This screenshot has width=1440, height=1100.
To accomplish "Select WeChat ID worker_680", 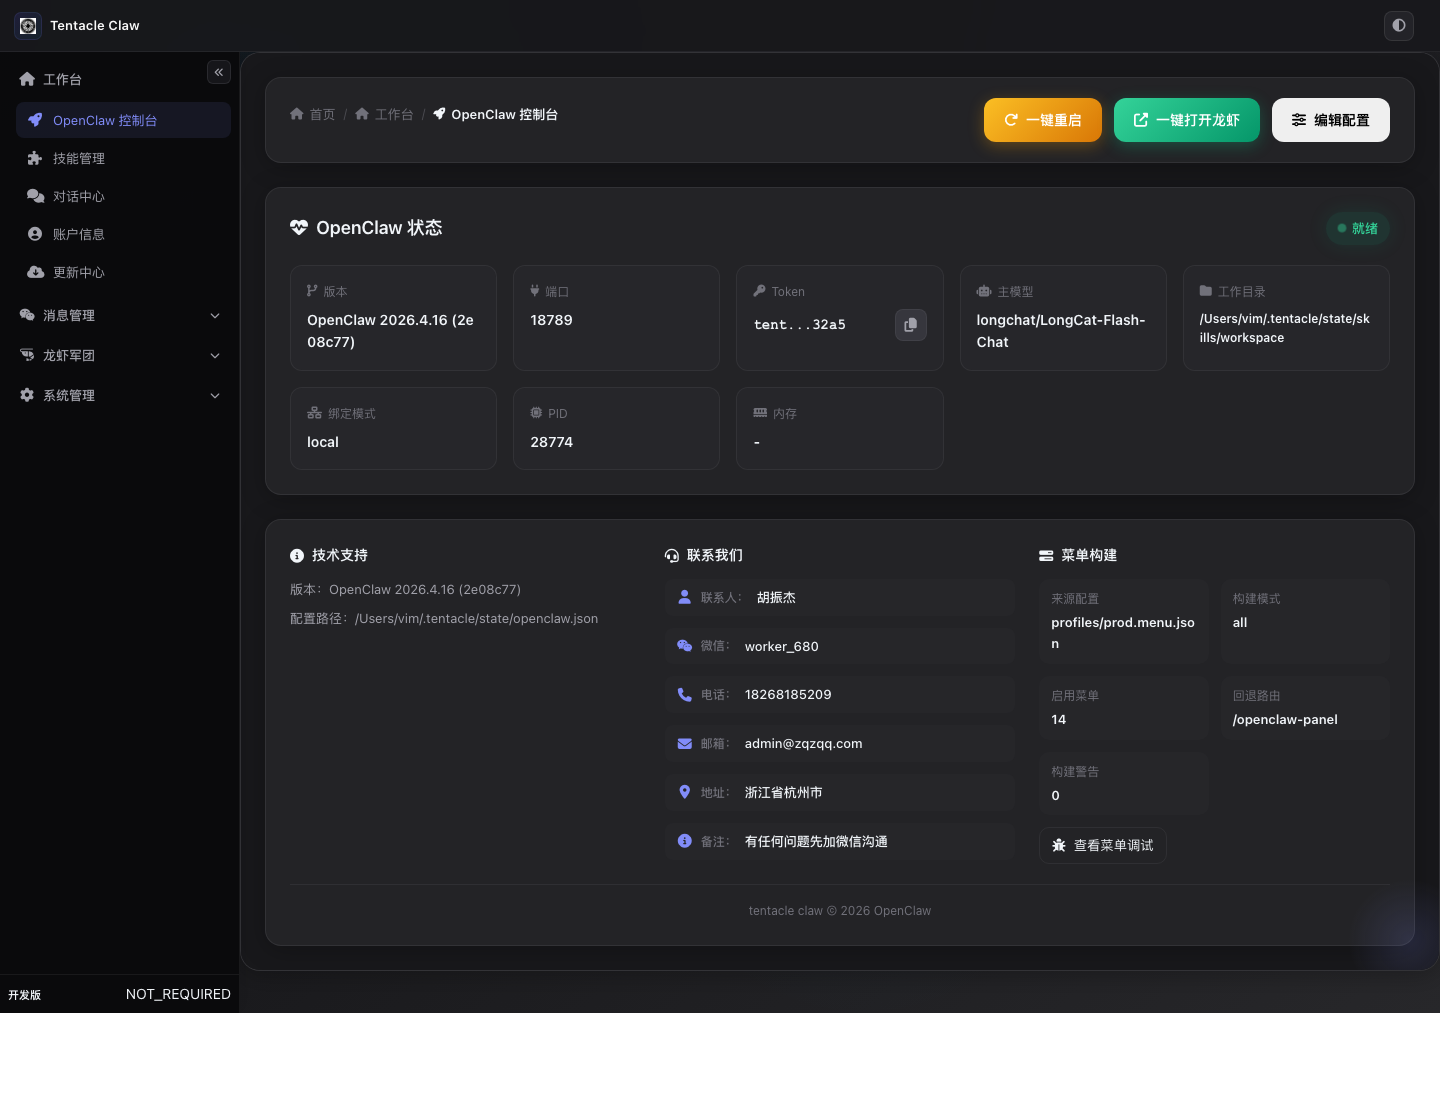I will 781,646.
